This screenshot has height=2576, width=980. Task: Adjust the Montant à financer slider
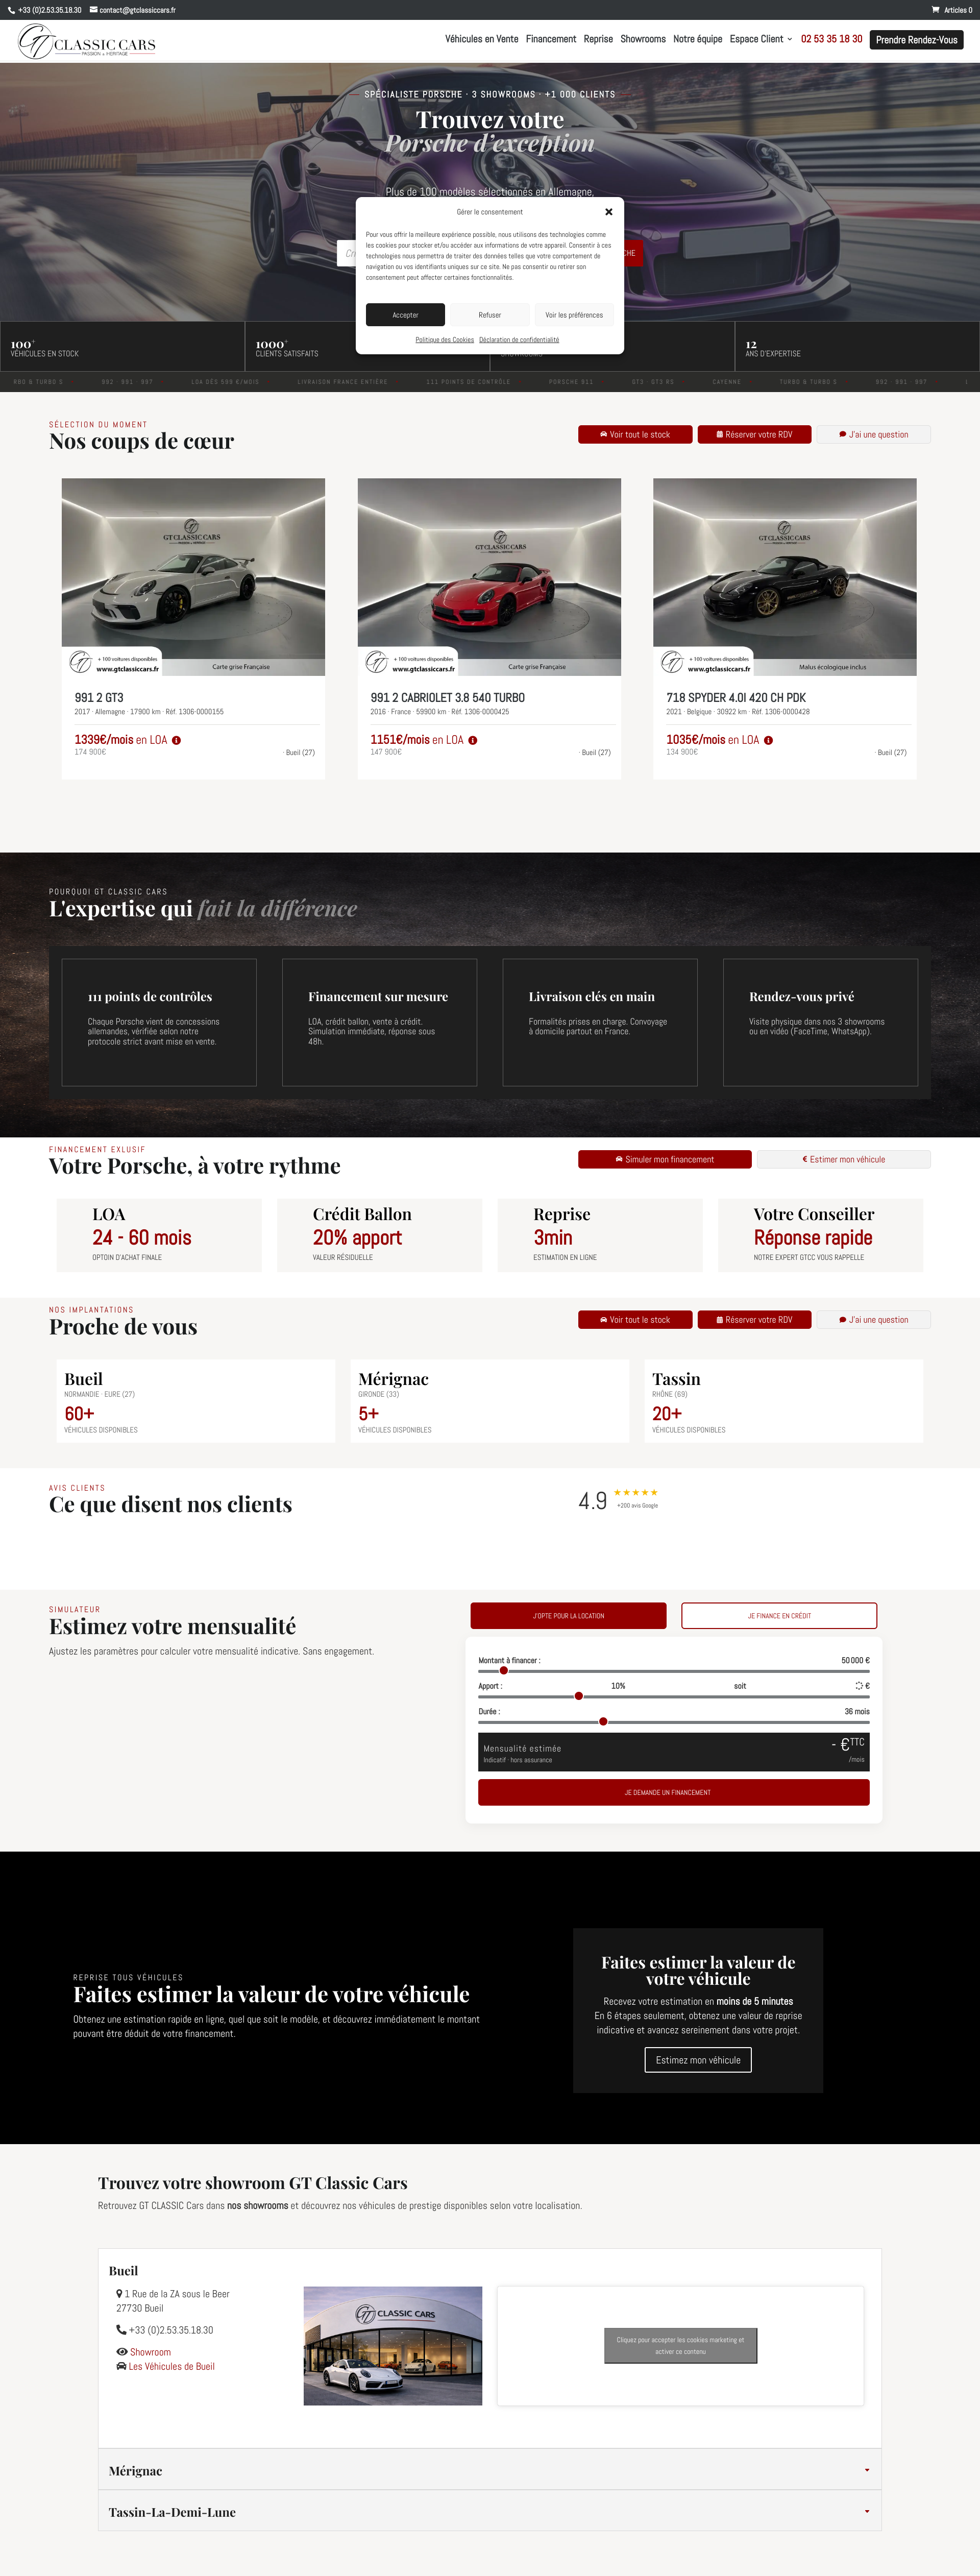coord(504,1670)
